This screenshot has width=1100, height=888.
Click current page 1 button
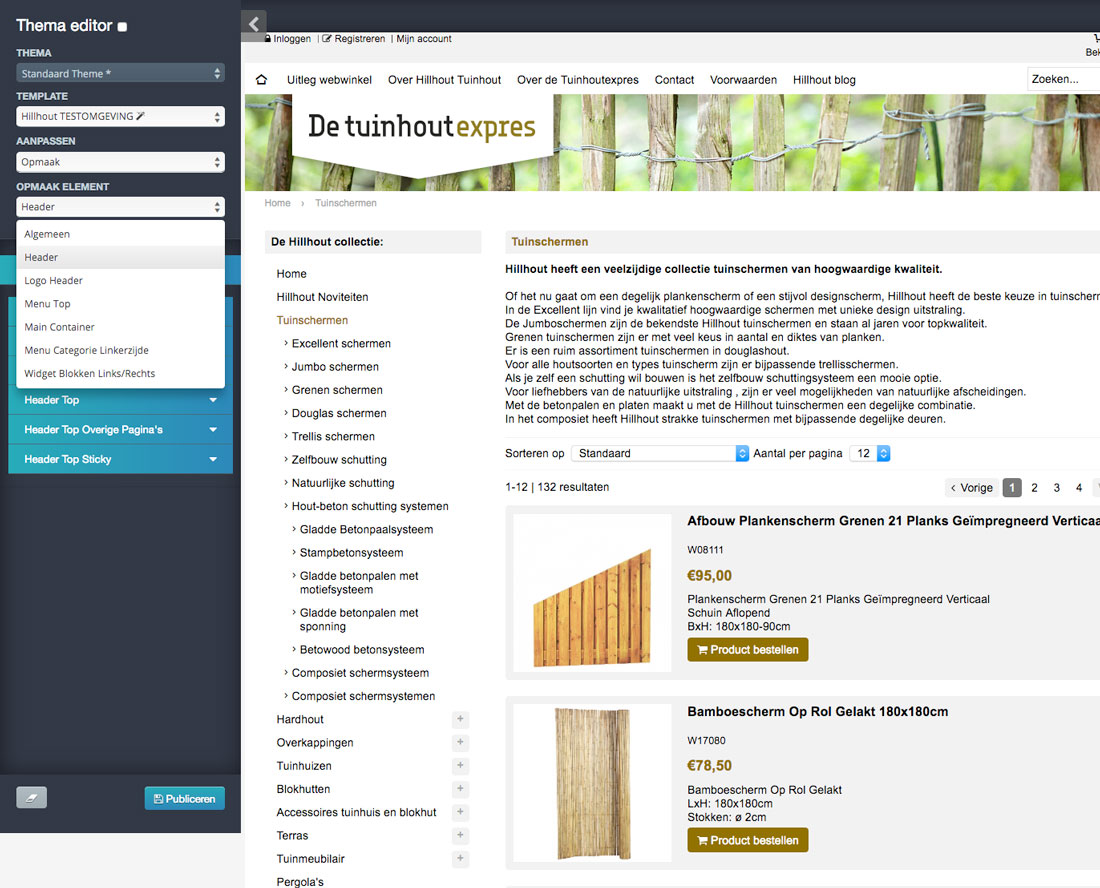pyautogui.click(x=1012, y=487)
